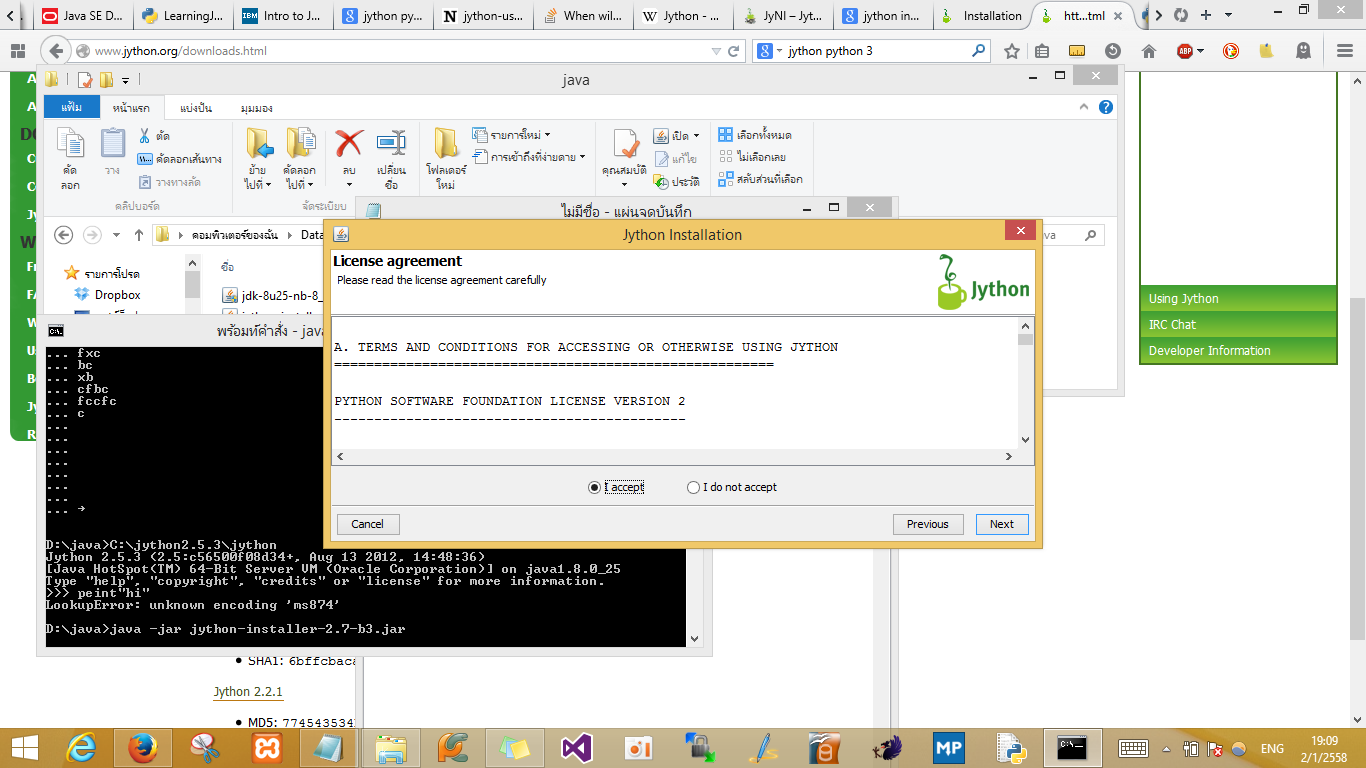The width and height of the screenshot is (1366, 768).
Task: Open Command Prompt from the taskbar
Action: [x=1072, y=747]
